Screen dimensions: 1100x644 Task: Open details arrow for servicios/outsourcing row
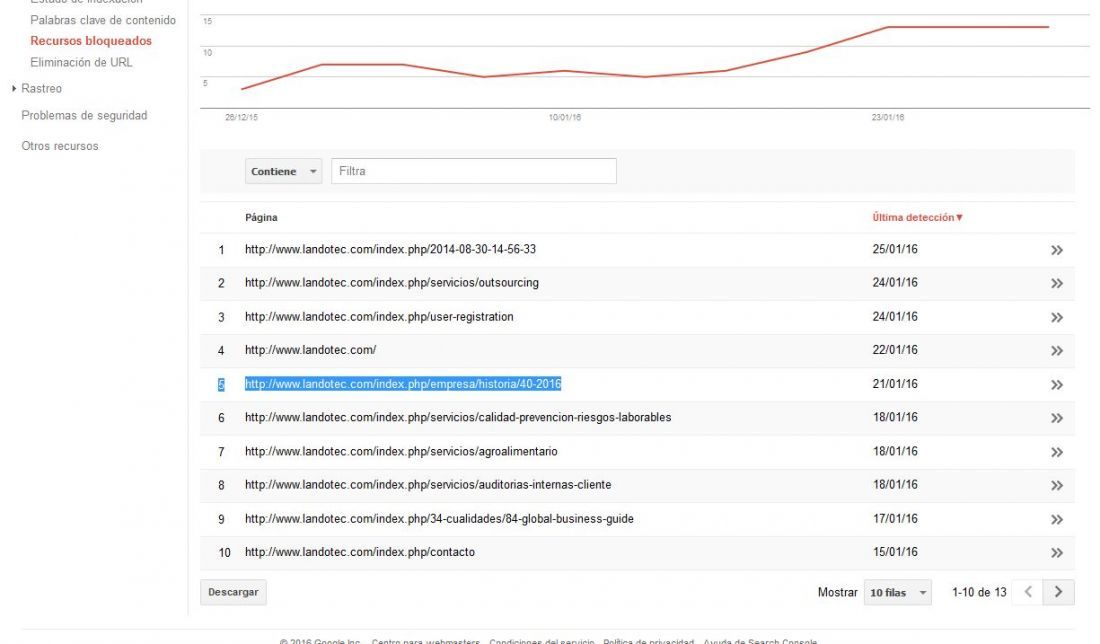tap(1057, 283)
